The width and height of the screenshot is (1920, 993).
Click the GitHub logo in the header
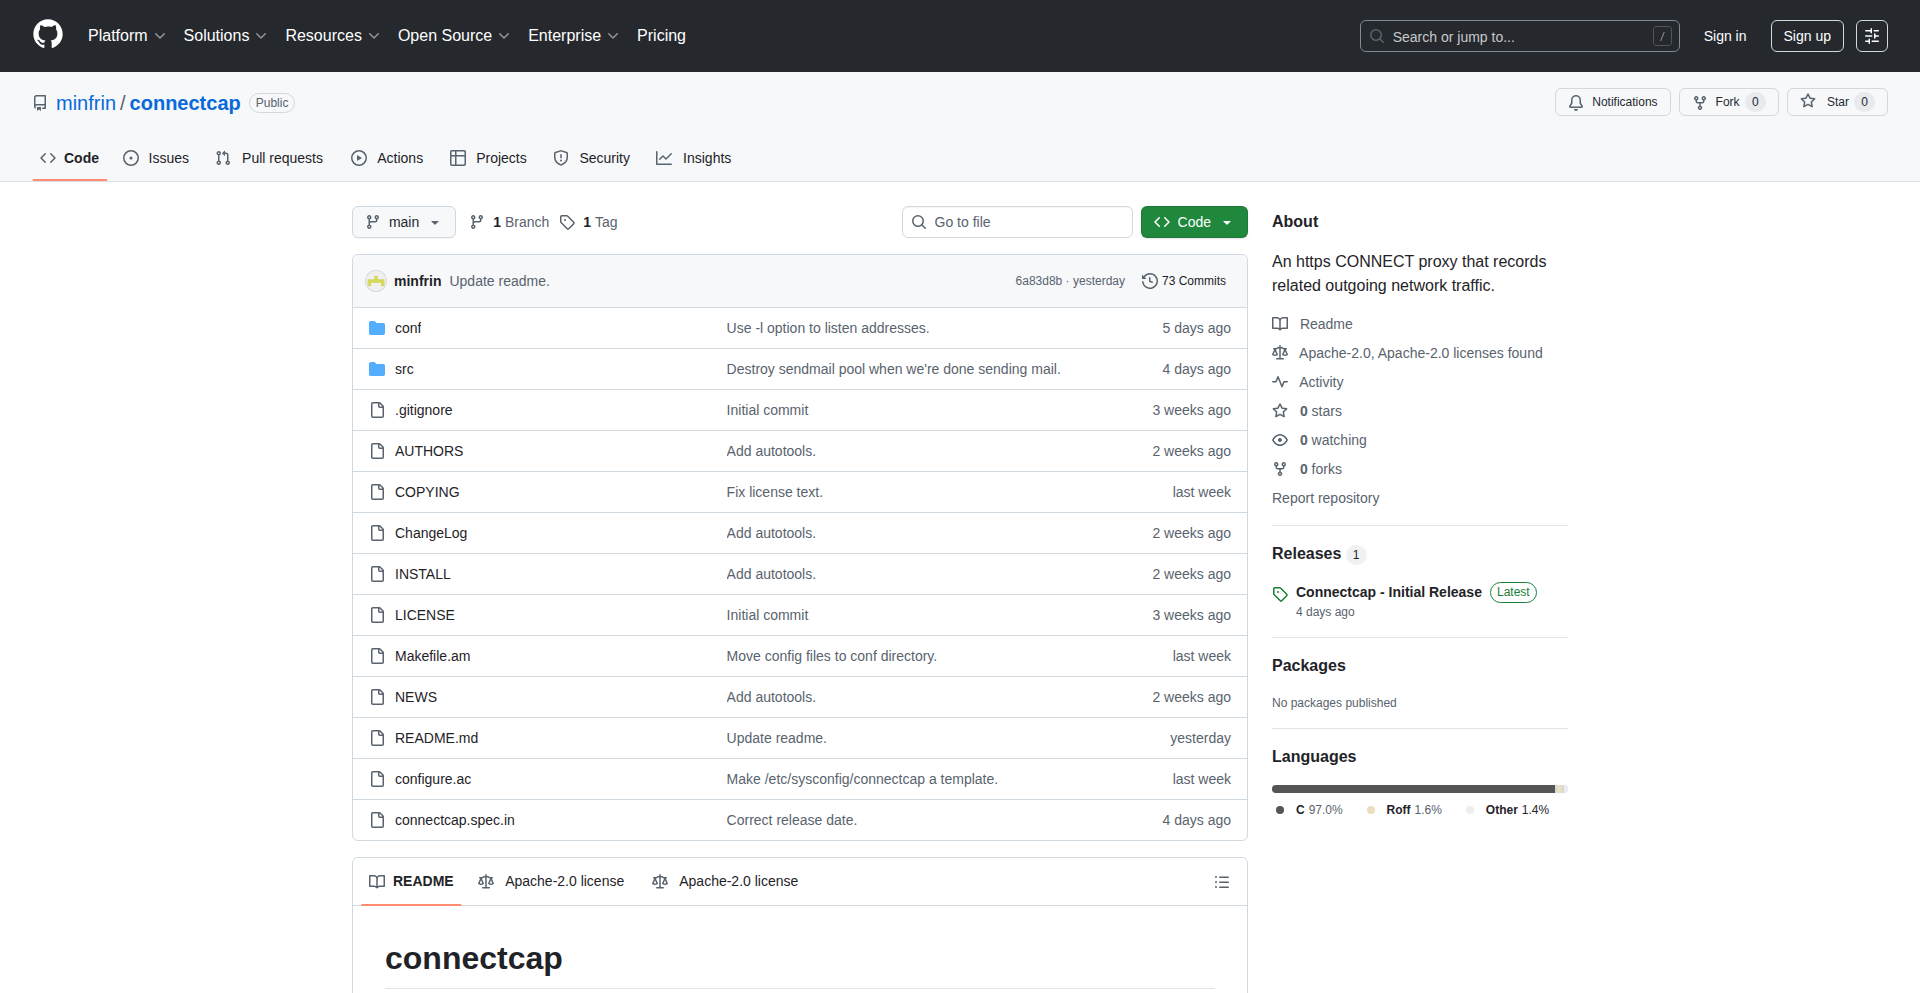pos(48,35)
